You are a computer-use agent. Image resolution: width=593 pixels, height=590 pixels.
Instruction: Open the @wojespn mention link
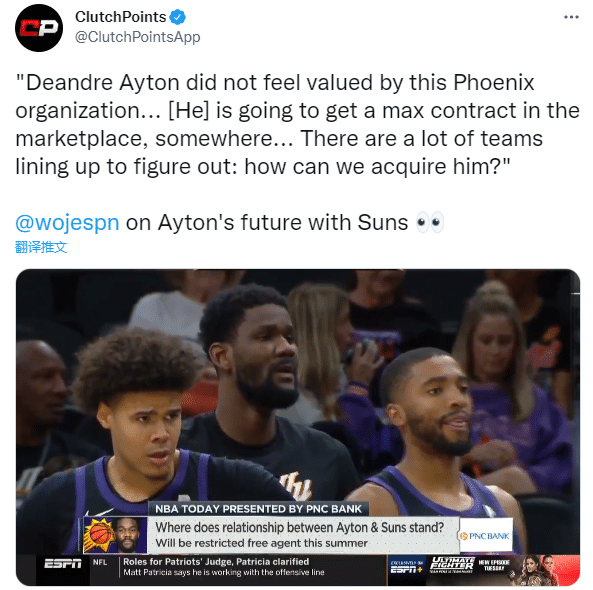click(x=67, y=222)
